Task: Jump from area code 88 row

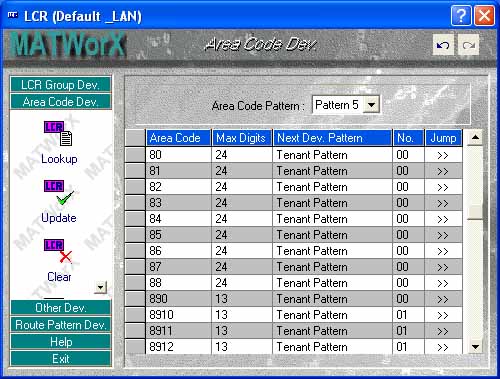Action: [443, 283]
